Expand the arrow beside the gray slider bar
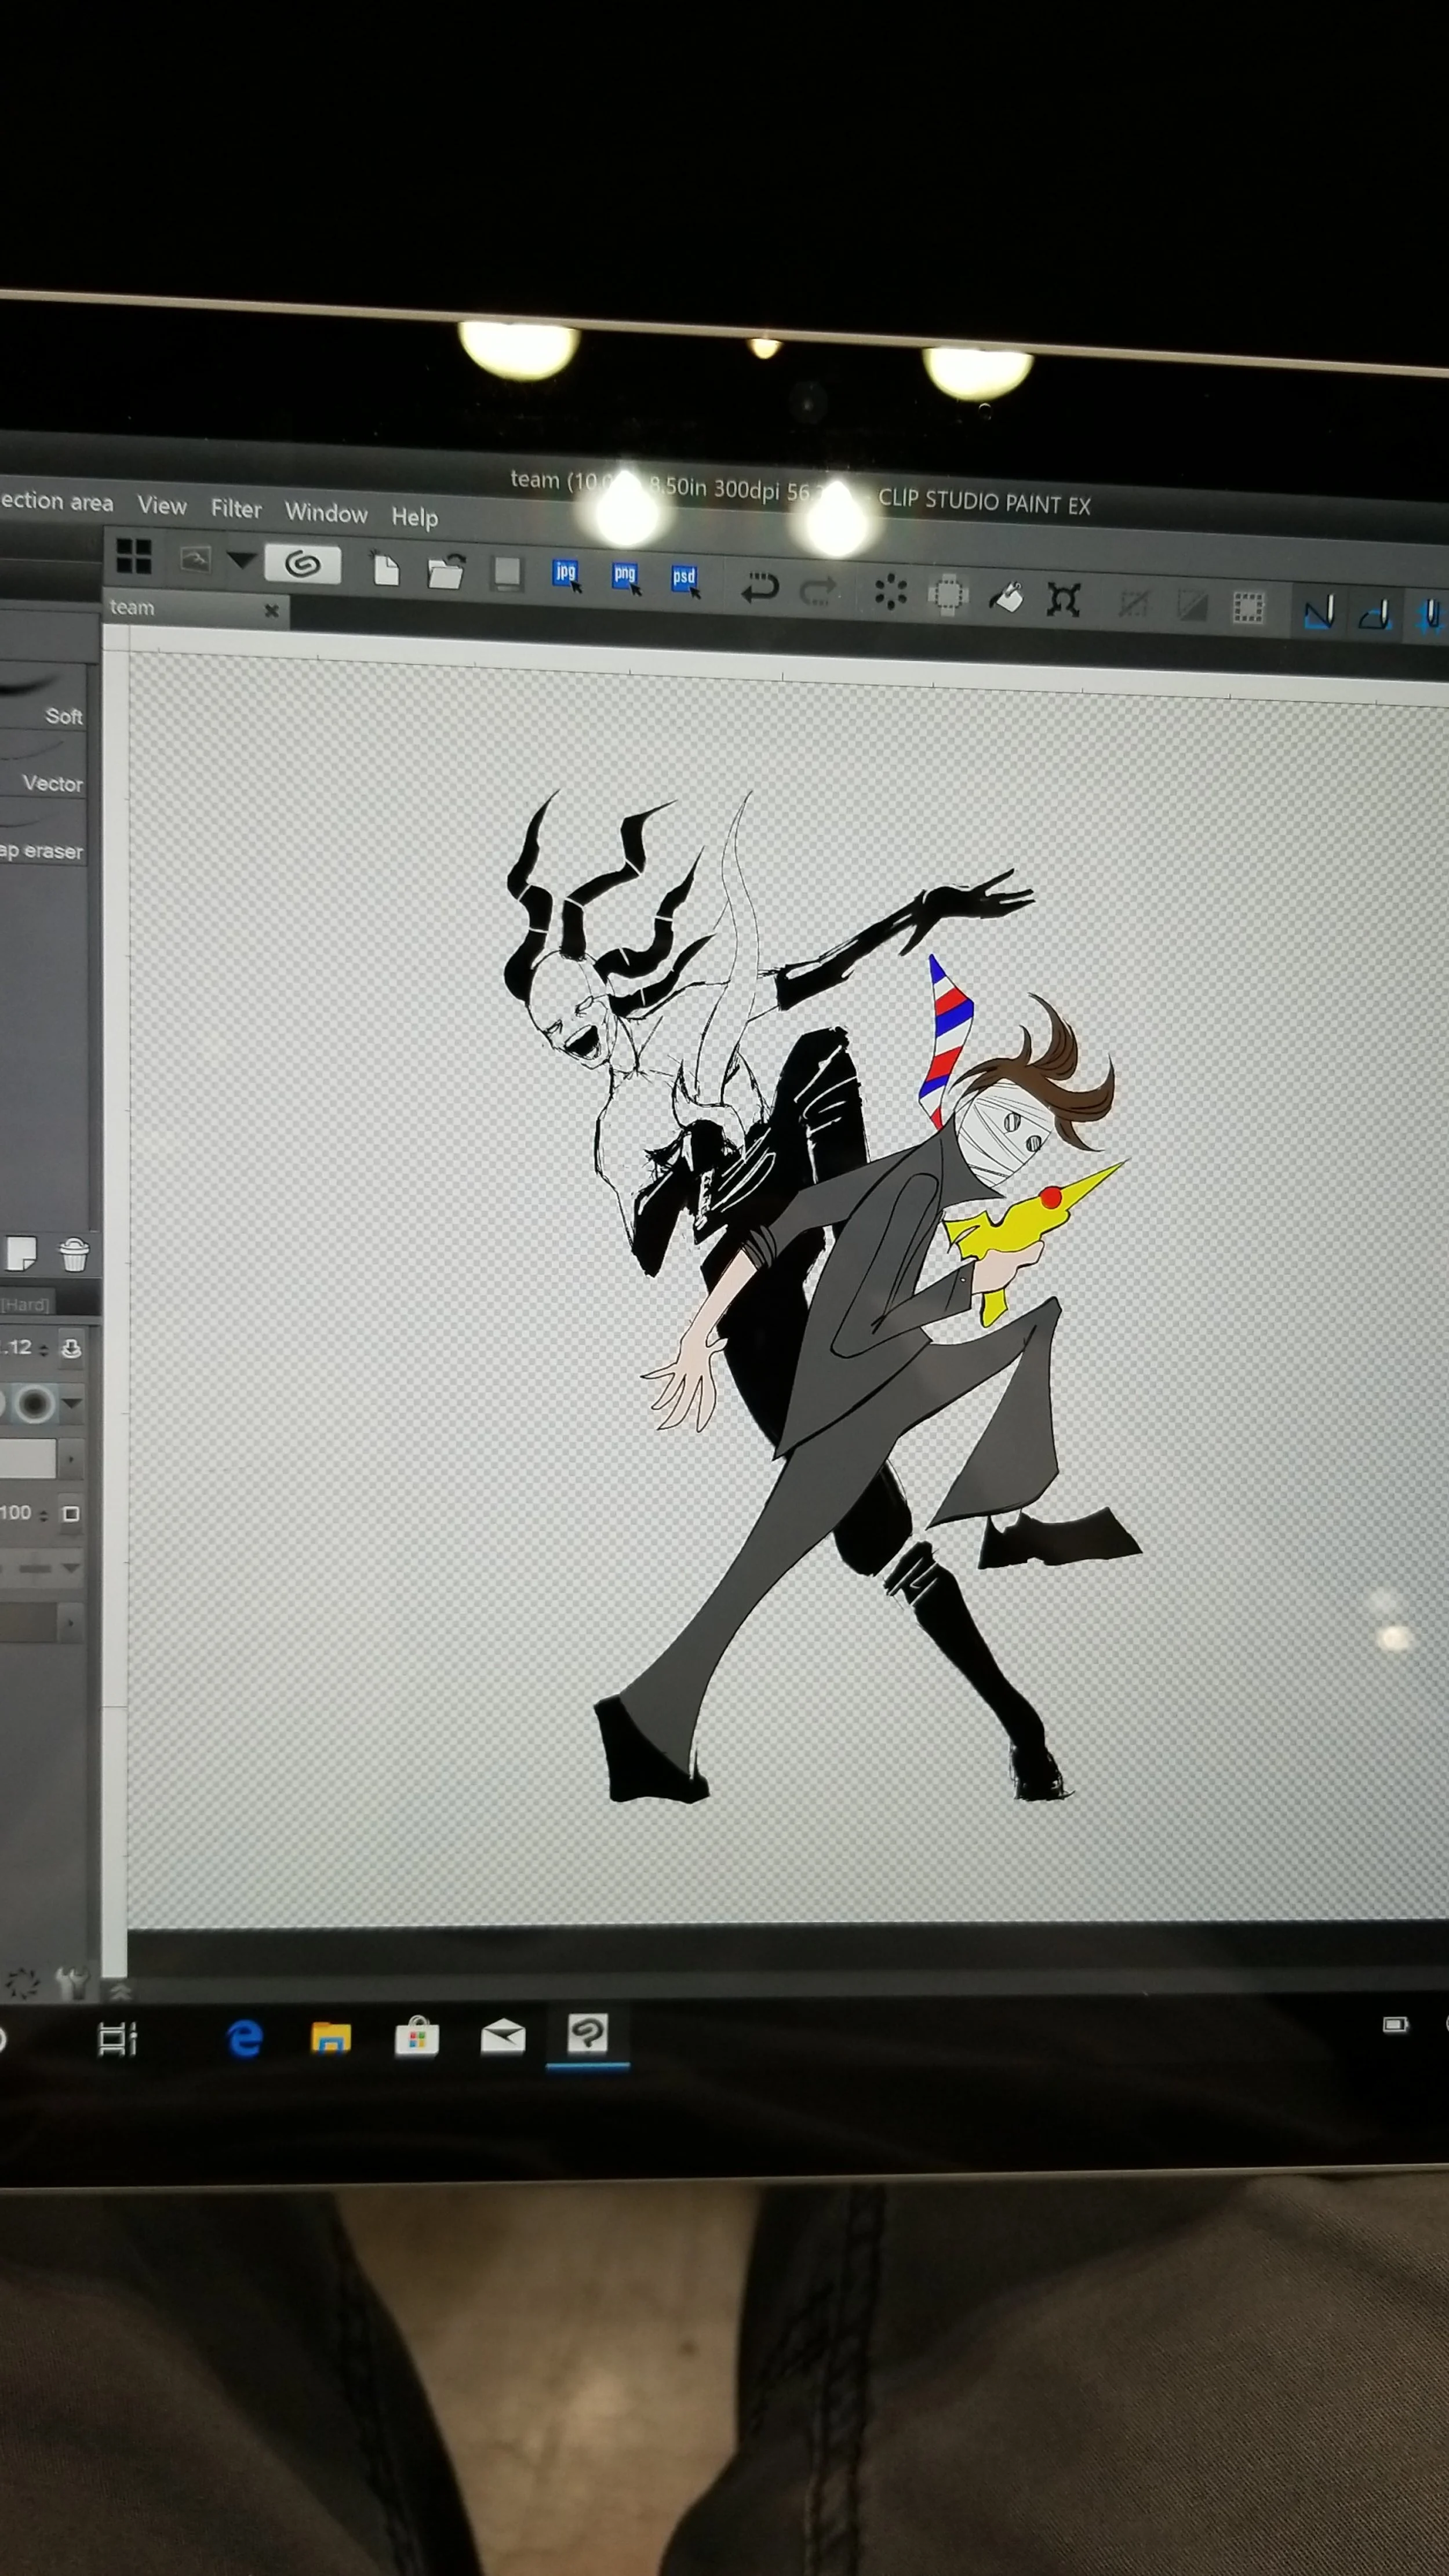The width and height of the screenshot is (1449, 2576). coord(71,1461)
